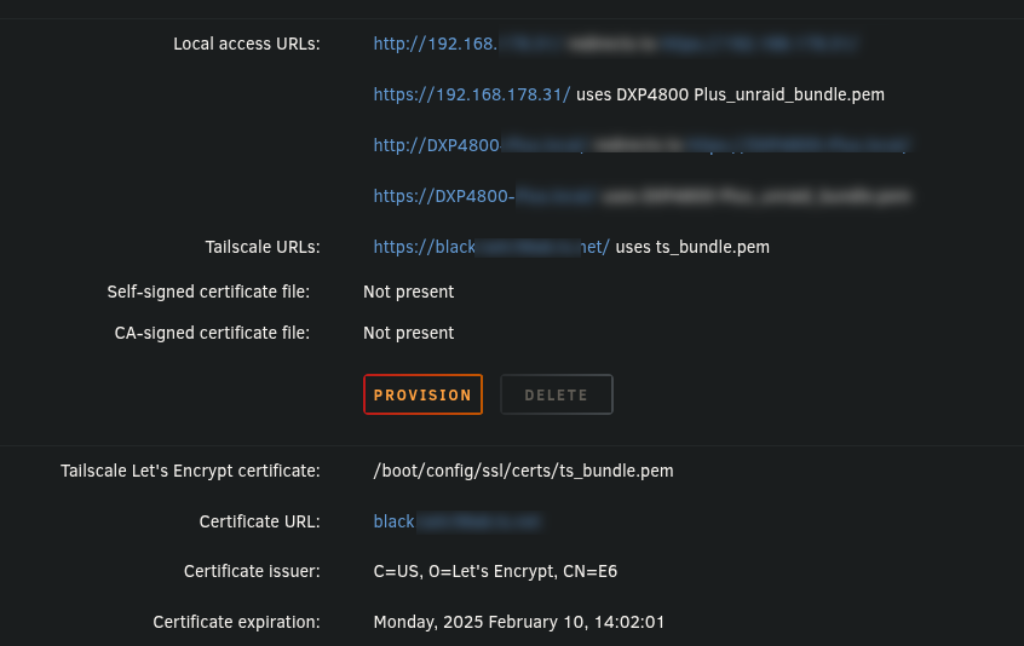This screenshot has width=1024, height=646.
Task: Click the certificate issuer value C=US, O=Let's Encrypt
Action: [x=495, y=572]
